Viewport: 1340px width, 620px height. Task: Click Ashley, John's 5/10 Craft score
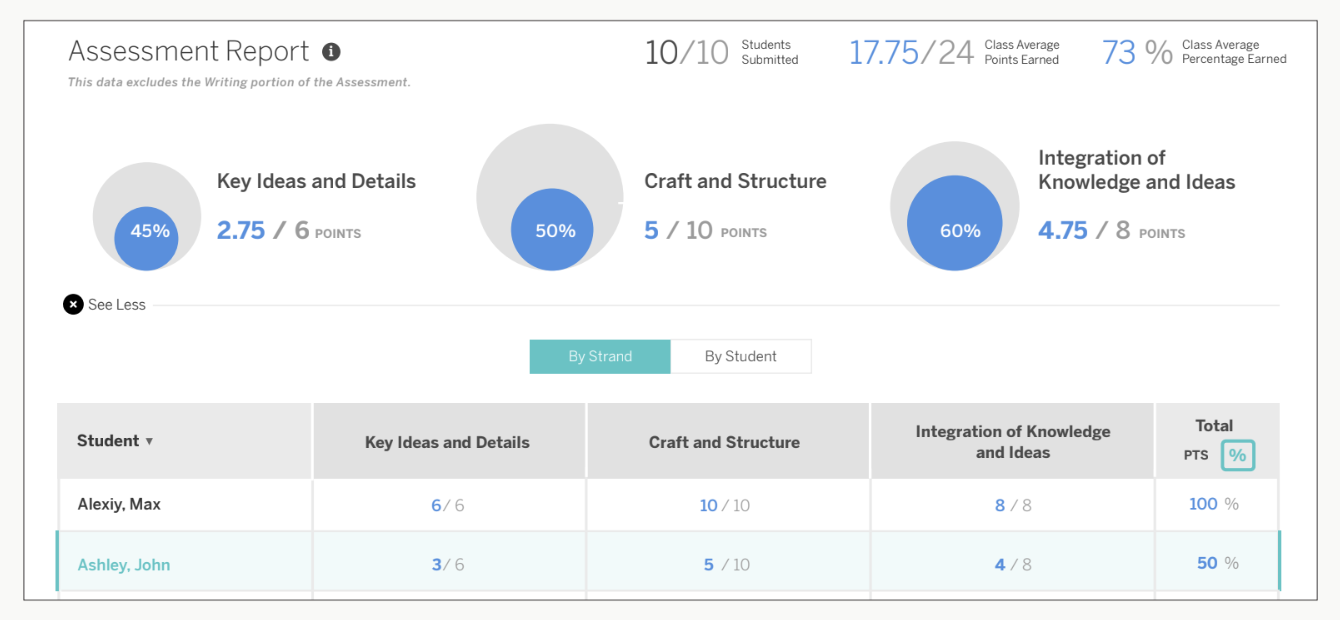(725, 565)
